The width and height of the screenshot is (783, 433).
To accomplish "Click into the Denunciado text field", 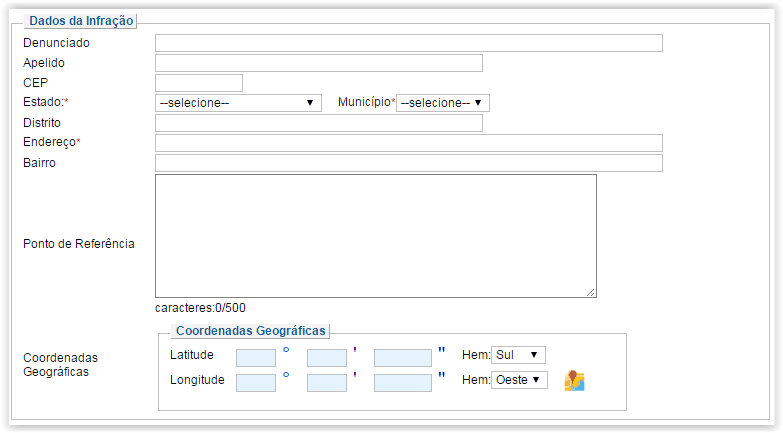I will pyautogui.click(x=408, y=43).
